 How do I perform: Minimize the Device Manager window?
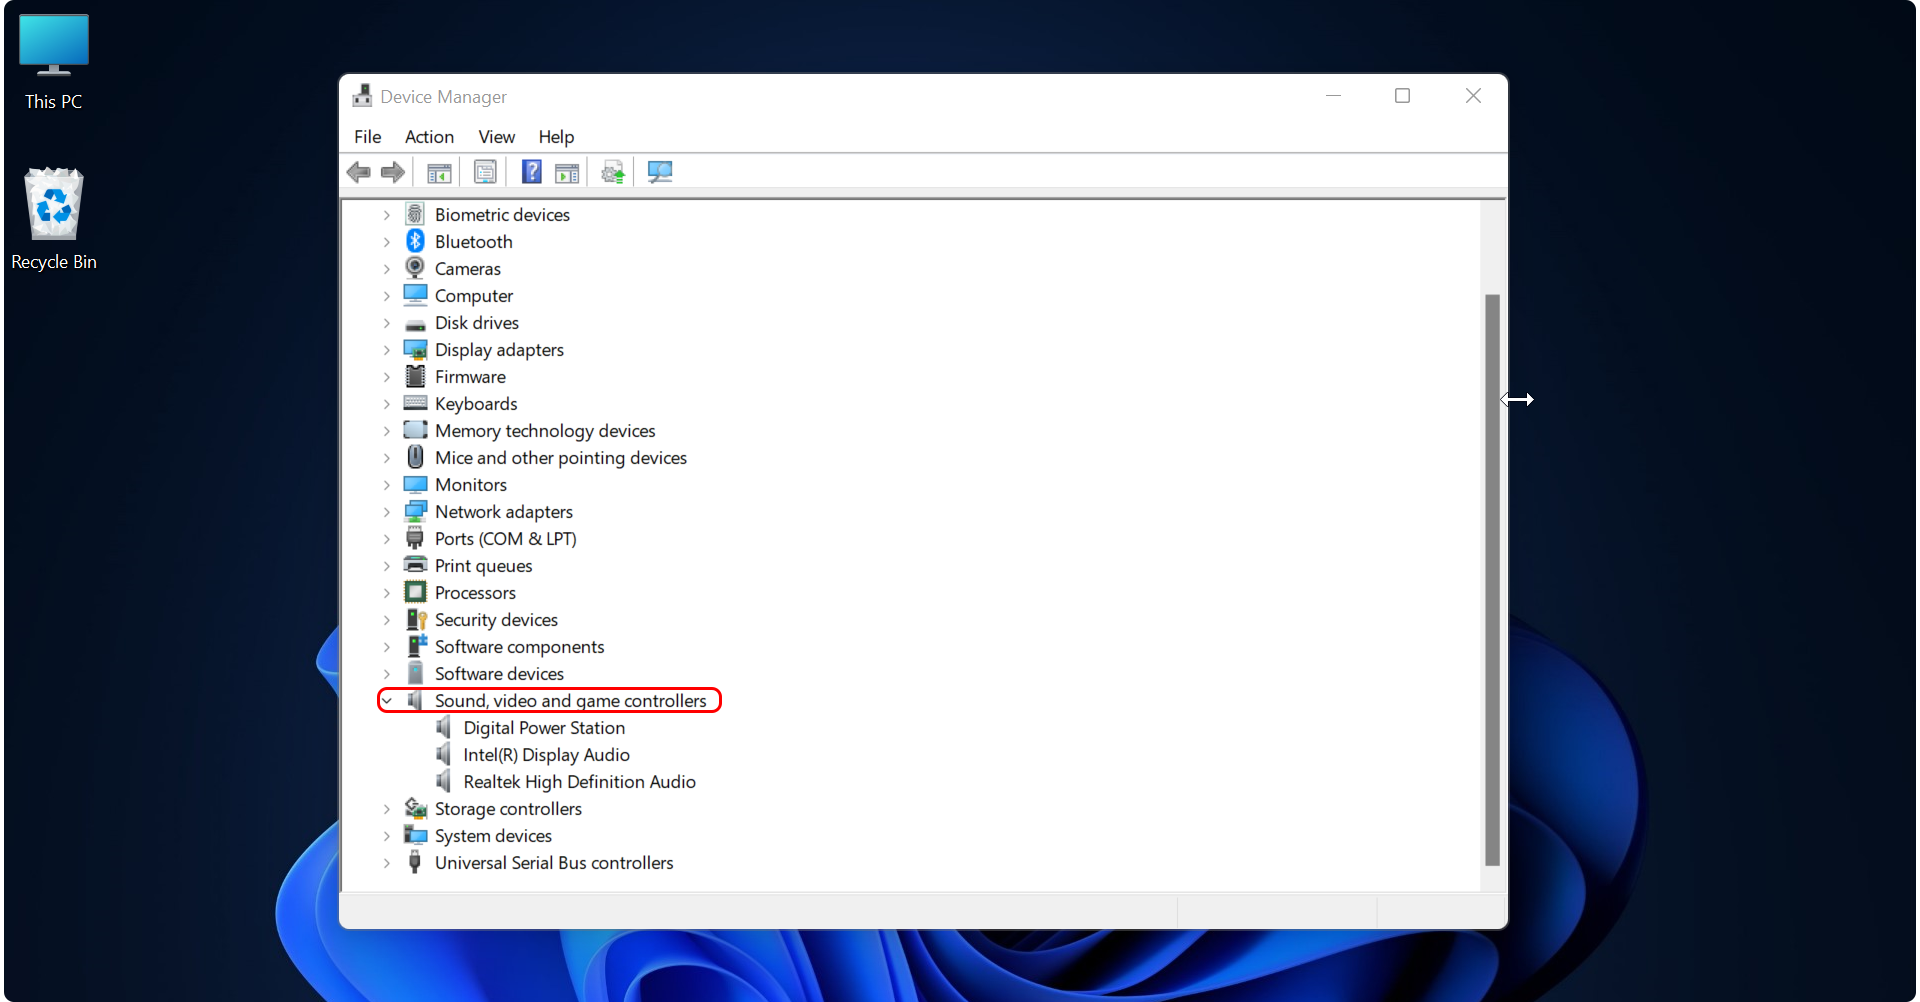[x=1333, y=96]
